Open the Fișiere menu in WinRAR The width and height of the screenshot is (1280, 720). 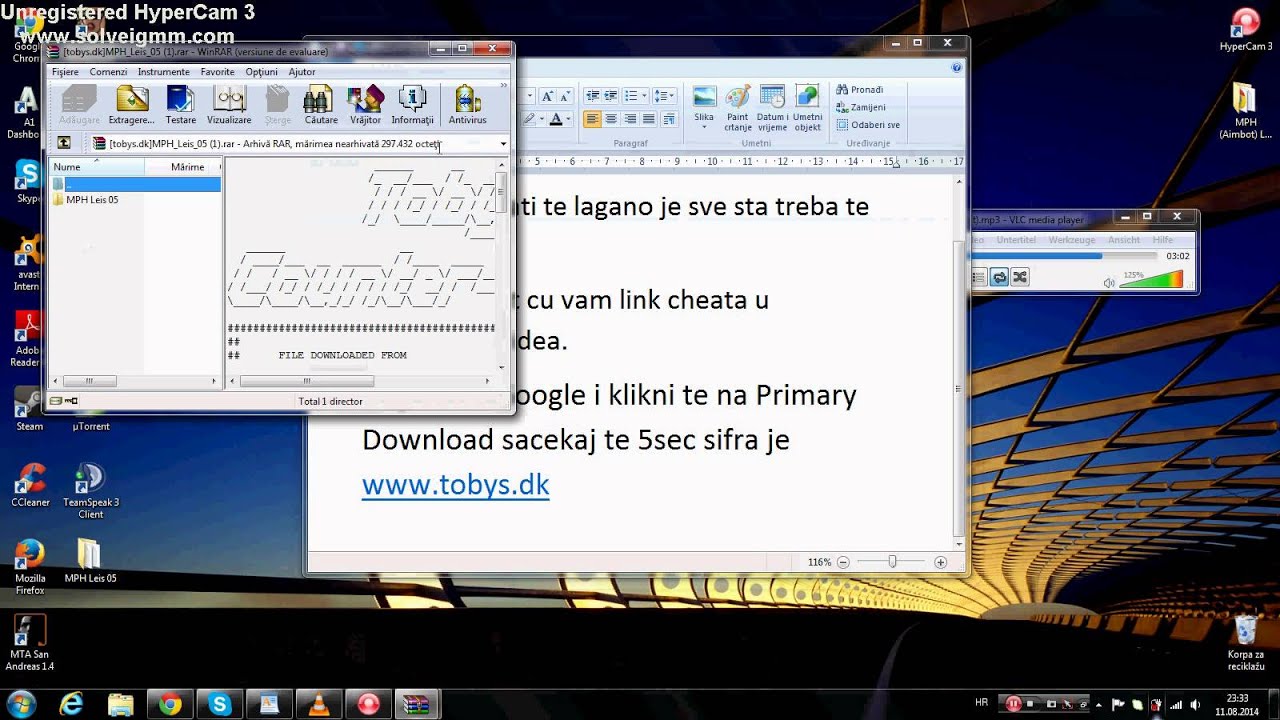65,72
